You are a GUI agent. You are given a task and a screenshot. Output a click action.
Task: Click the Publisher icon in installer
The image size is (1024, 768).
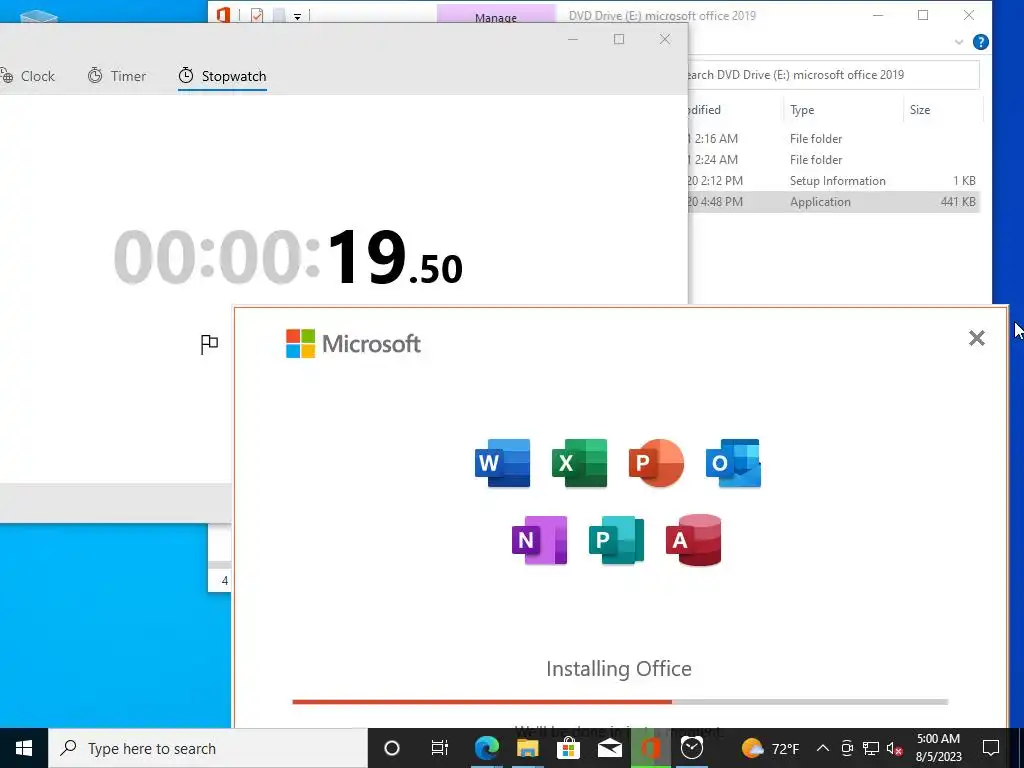click(x=616, y=540)
